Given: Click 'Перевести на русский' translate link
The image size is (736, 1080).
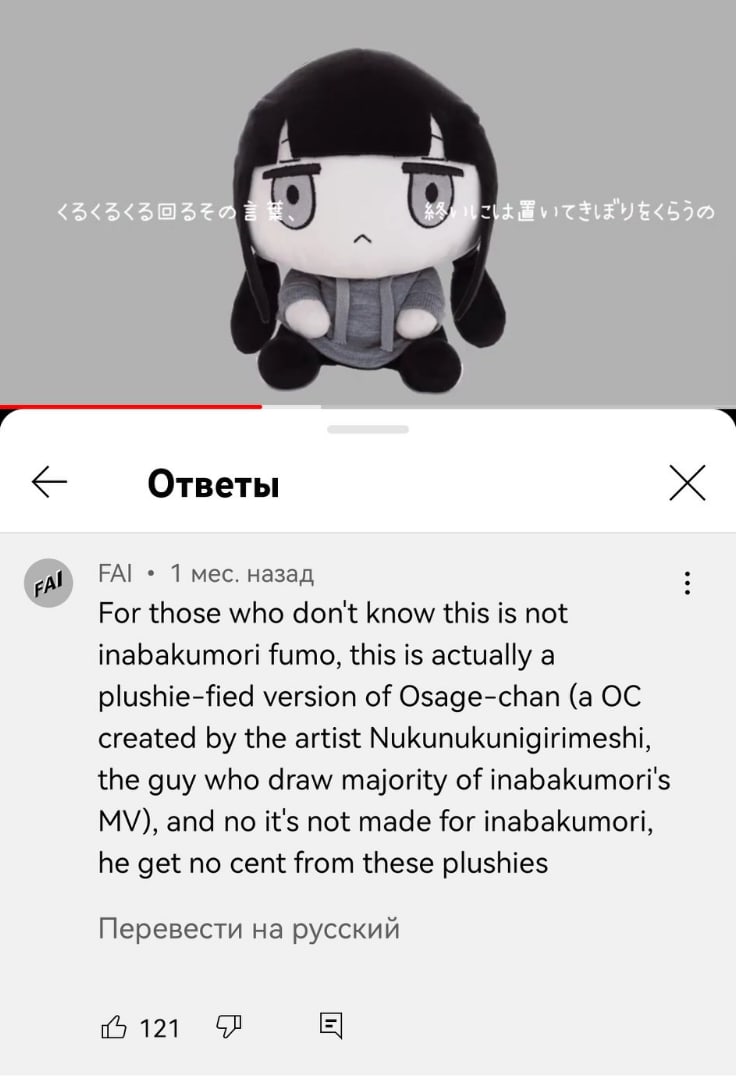Looking at the screenshot, I should [x=249, y=928].
